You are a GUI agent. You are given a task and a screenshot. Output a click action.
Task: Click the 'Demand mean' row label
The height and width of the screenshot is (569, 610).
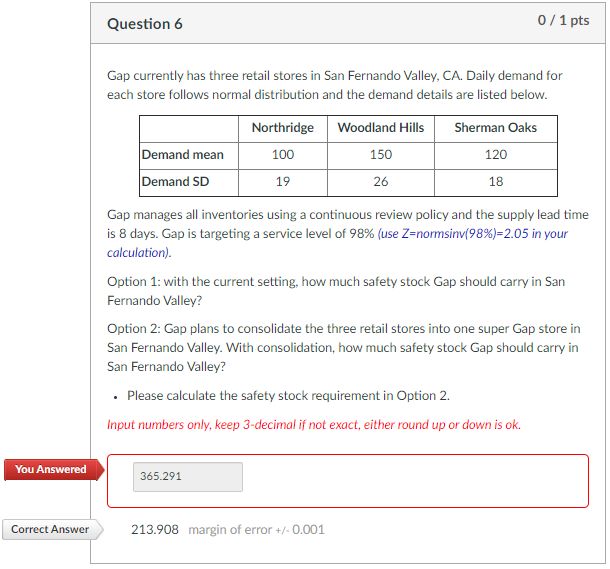(x=183, y=155)
